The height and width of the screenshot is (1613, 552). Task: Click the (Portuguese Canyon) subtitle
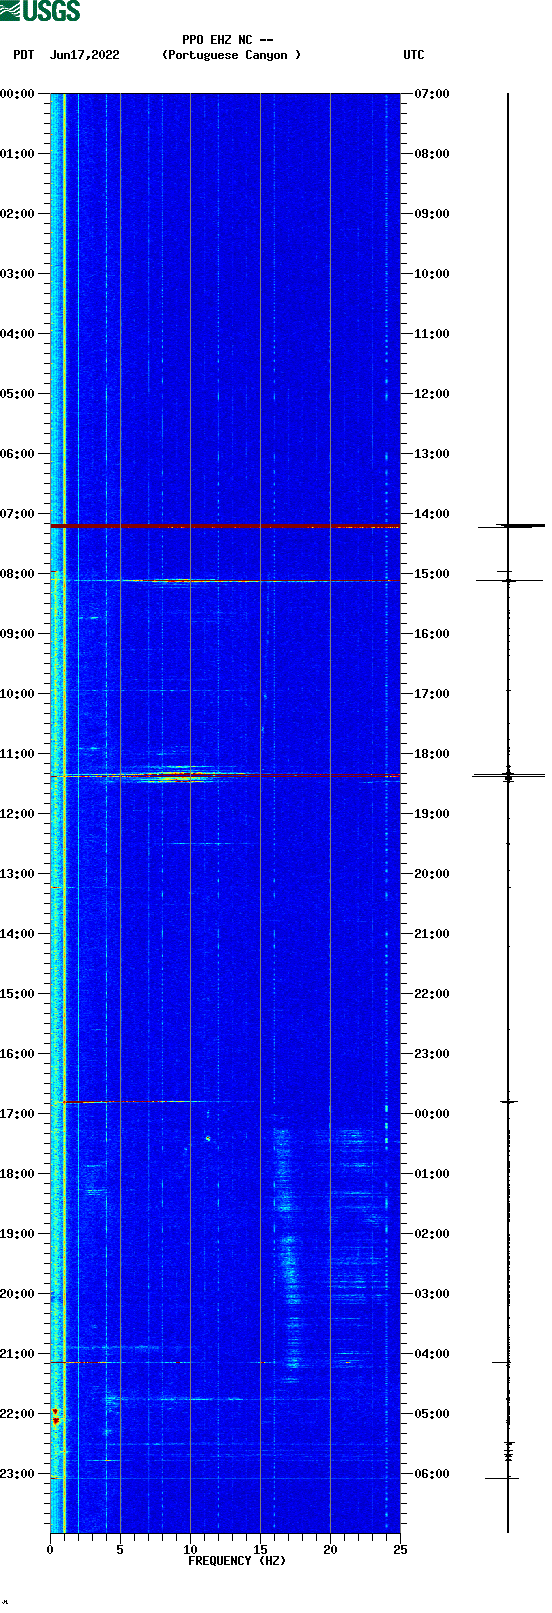click(x=231, y=55)
